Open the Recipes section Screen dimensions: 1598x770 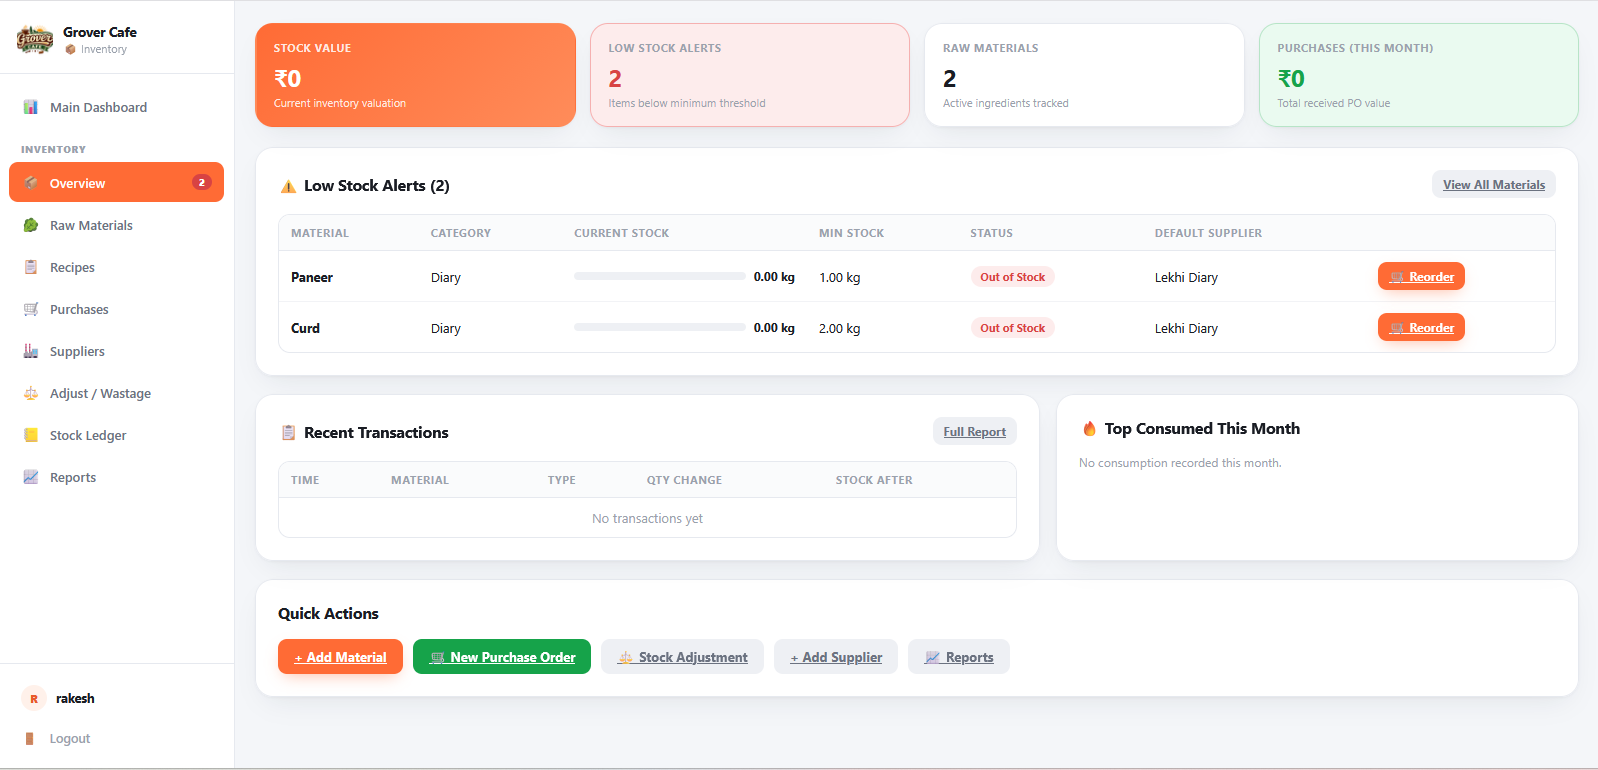(116, 267)
